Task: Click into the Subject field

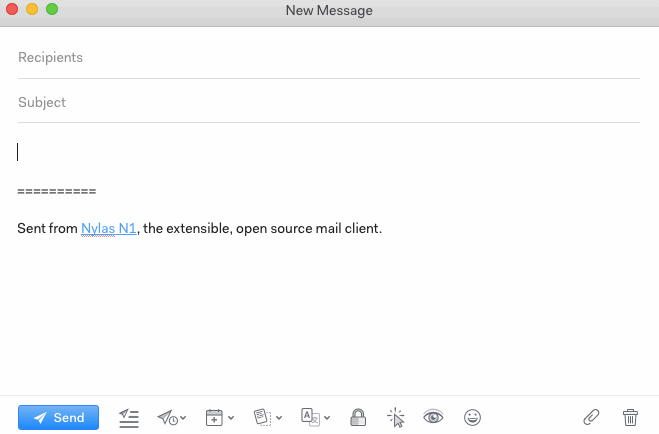Action: pyautogui.click(x=328, y=102)
